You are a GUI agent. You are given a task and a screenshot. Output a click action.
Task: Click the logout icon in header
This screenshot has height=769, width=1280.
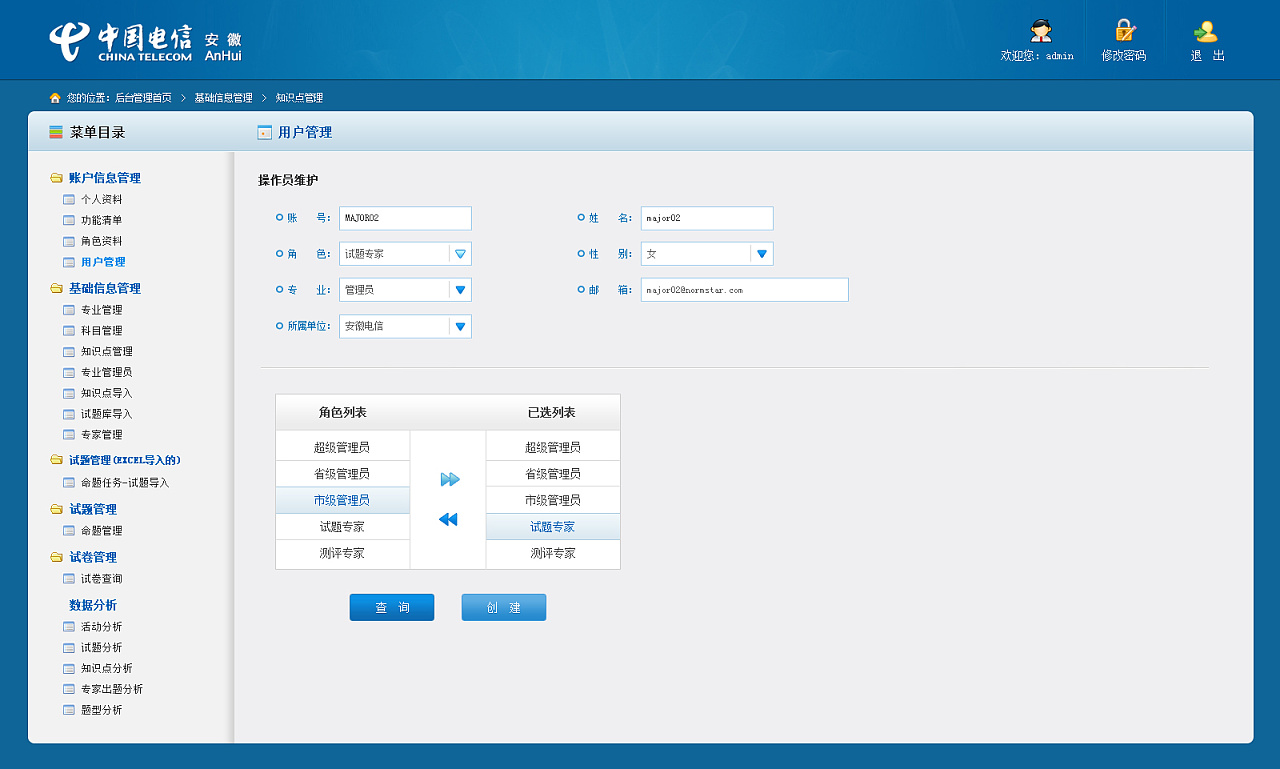pos(1206,32)
